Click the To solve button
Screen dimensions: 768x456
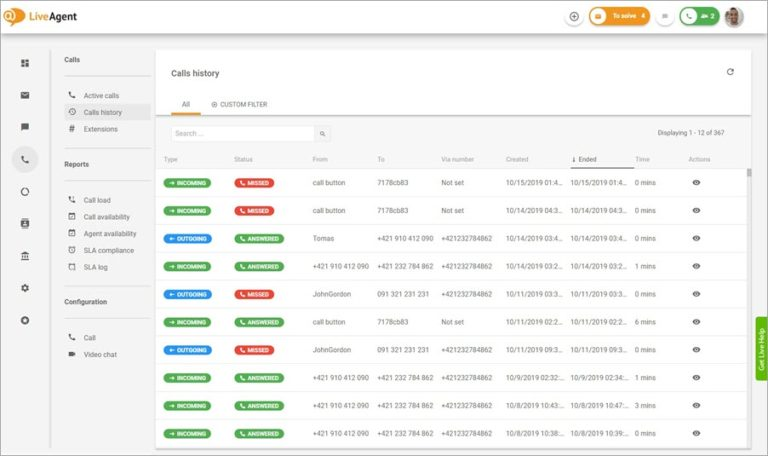coord(619,17)
